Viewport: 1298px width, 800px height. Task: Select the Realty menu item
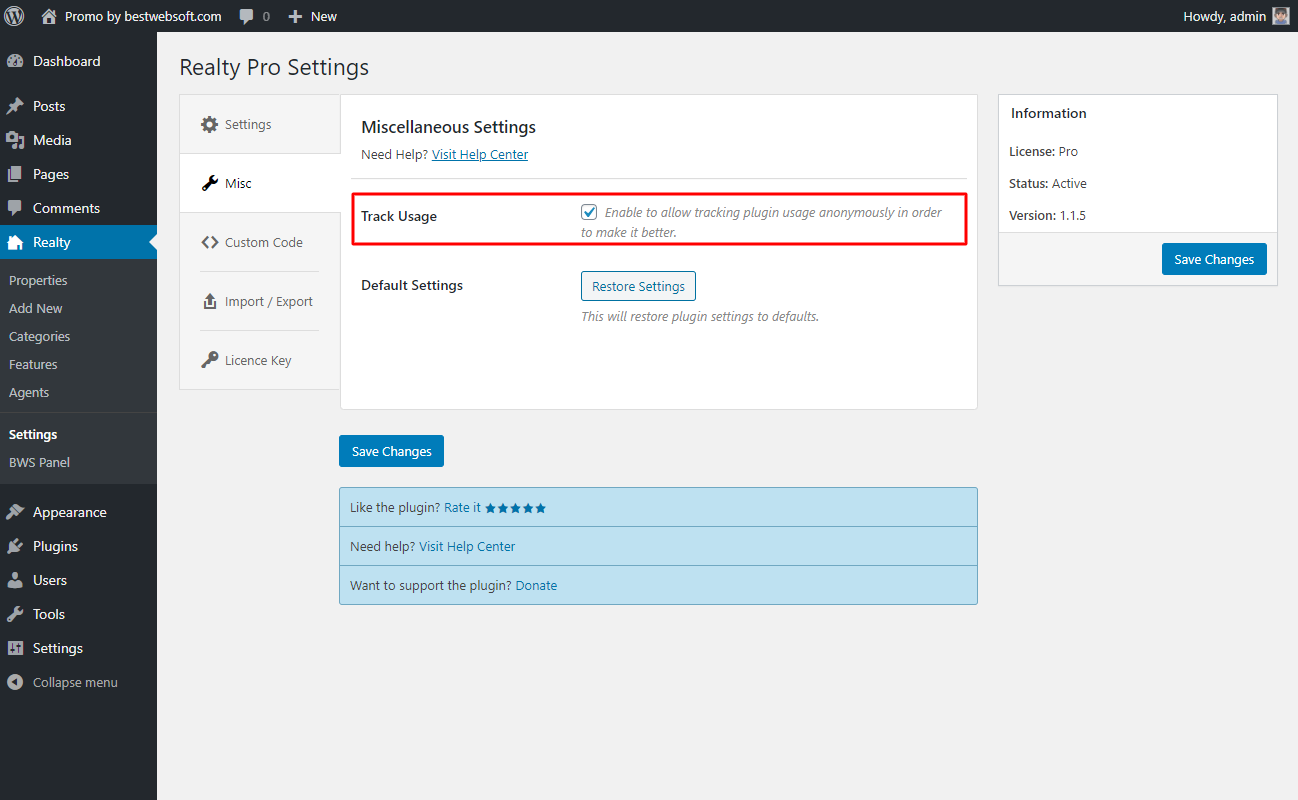tap(78, 242)
